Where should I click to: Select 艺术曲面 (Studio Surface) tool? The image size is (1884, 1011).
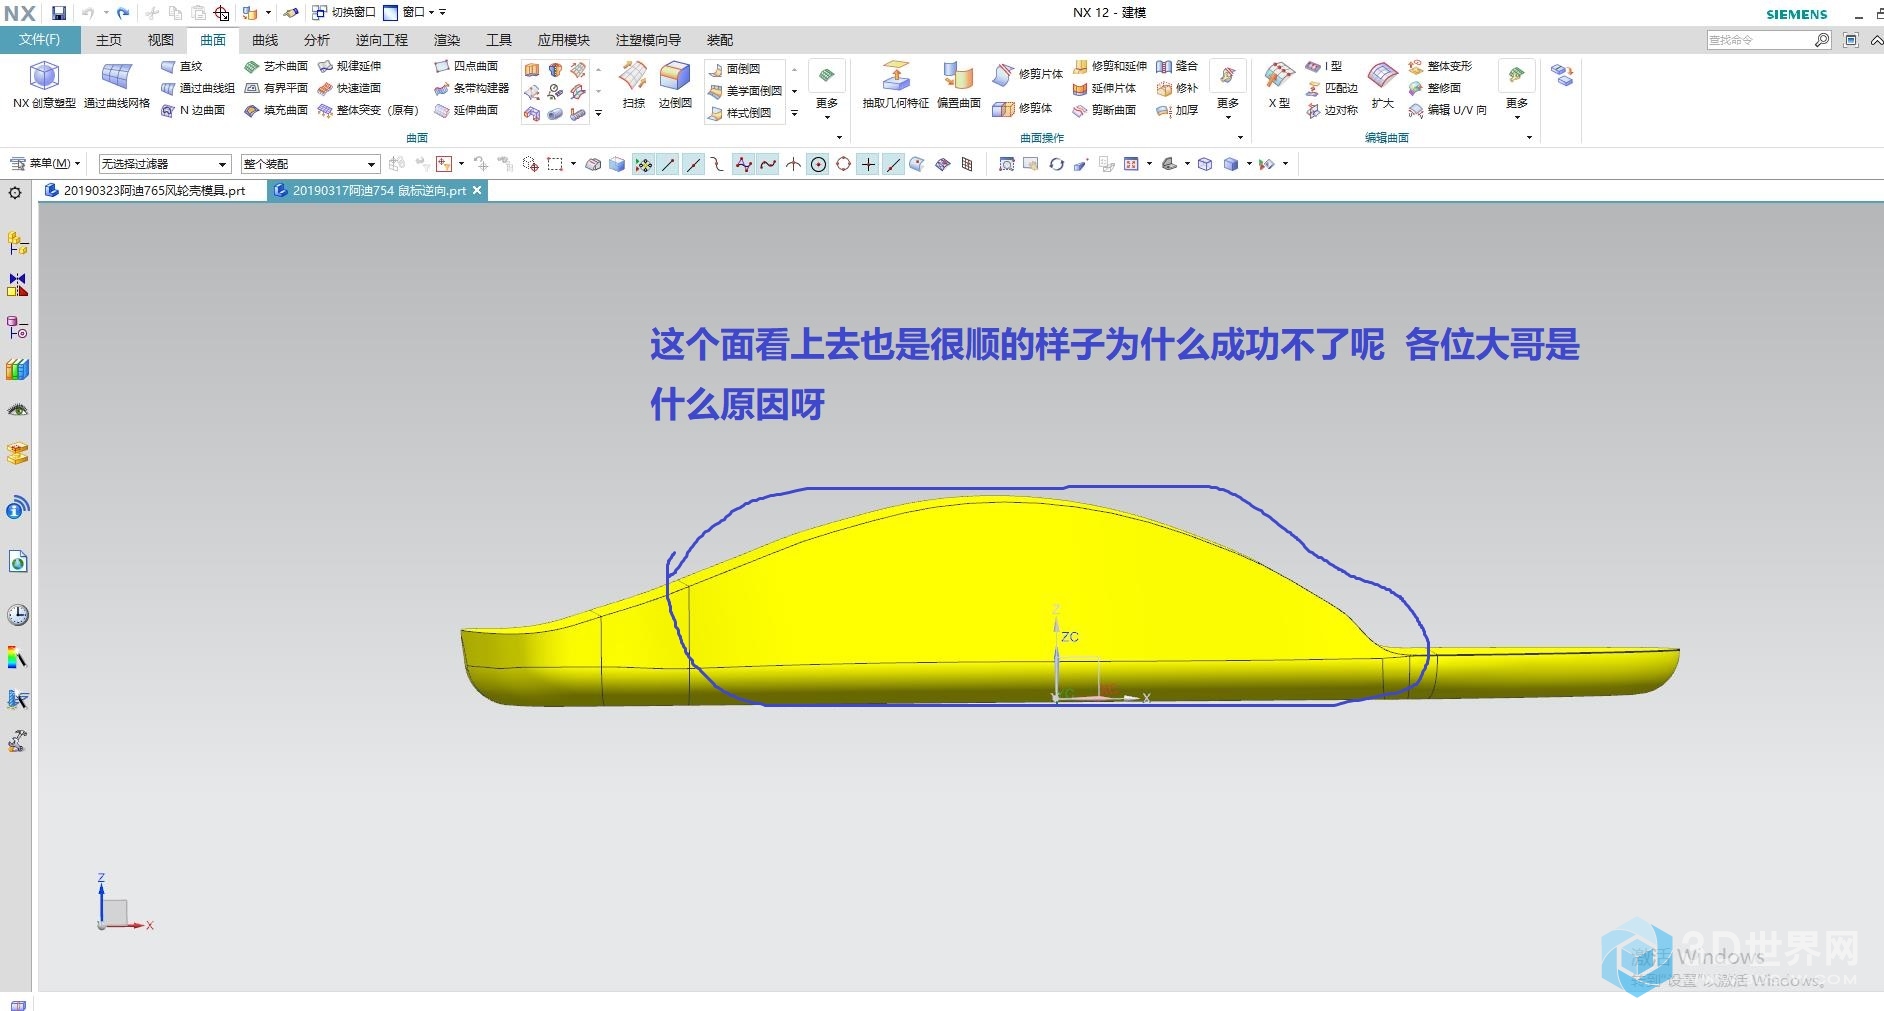(x=276, y=66)
